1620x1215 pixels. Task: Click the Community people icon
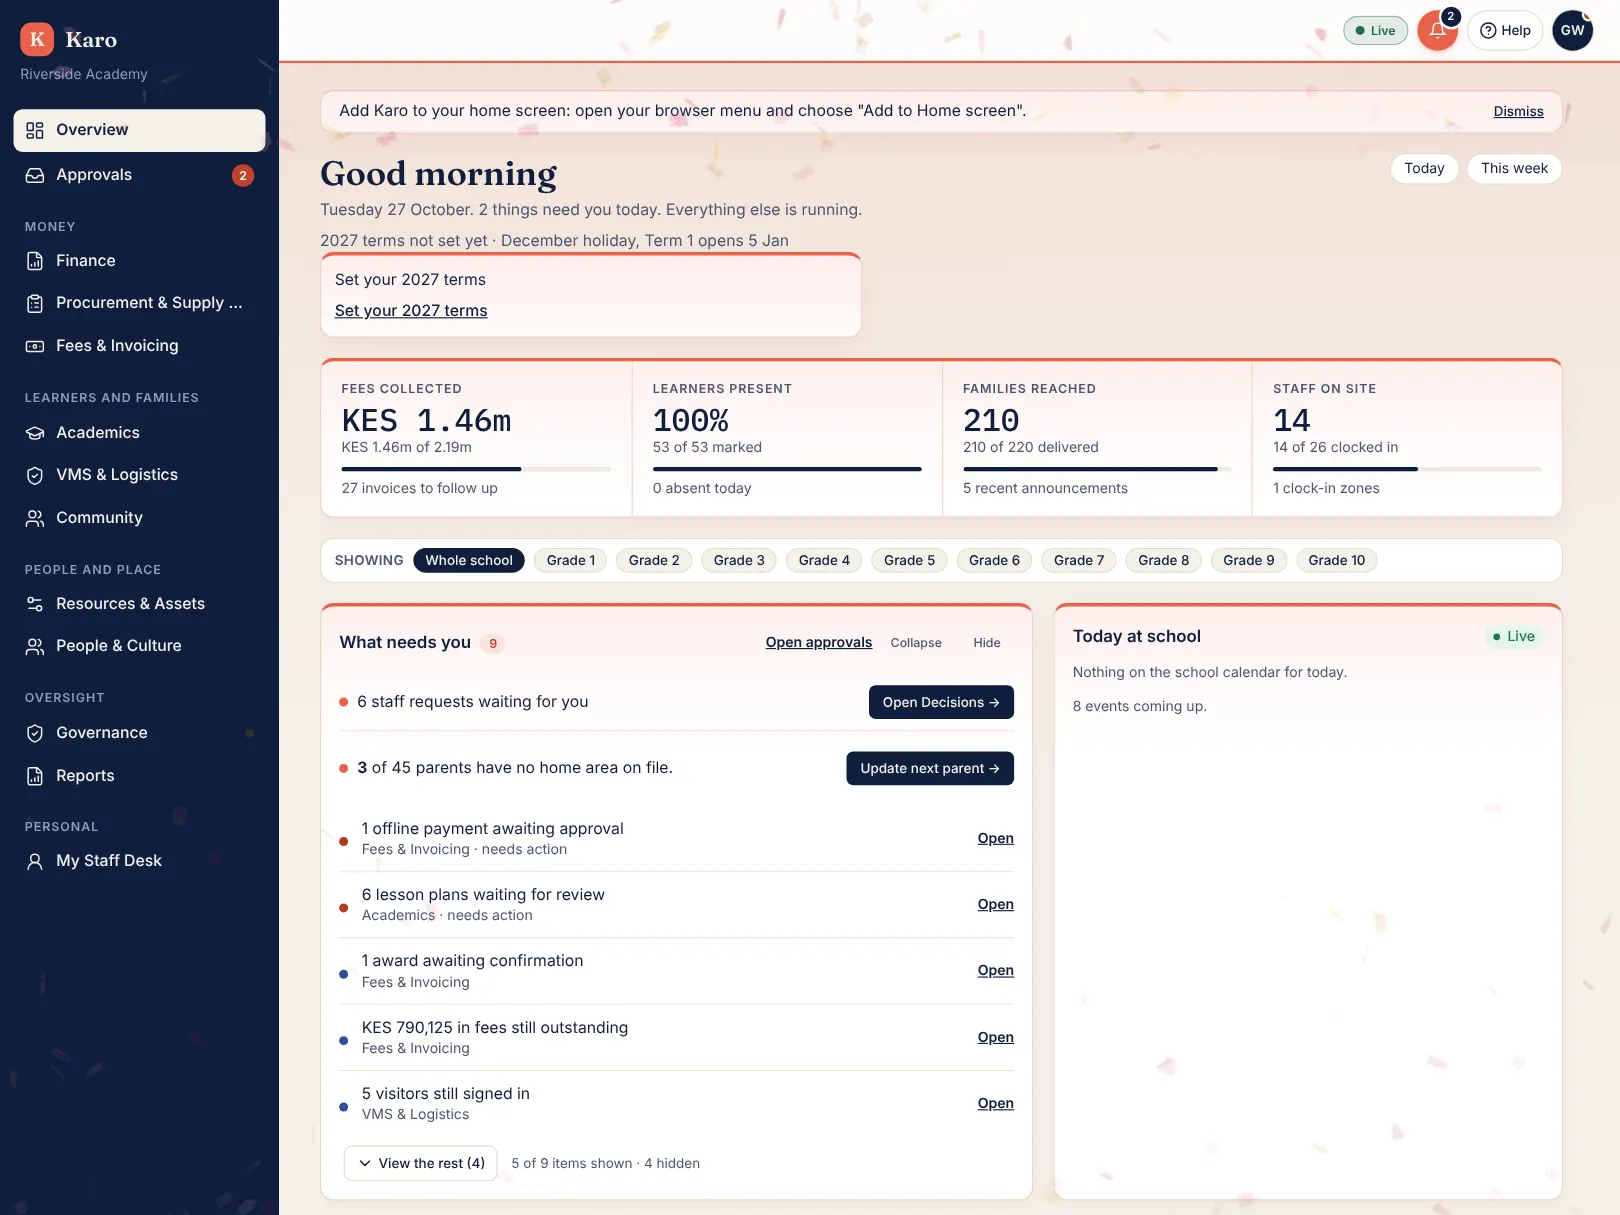click(35, 518)
